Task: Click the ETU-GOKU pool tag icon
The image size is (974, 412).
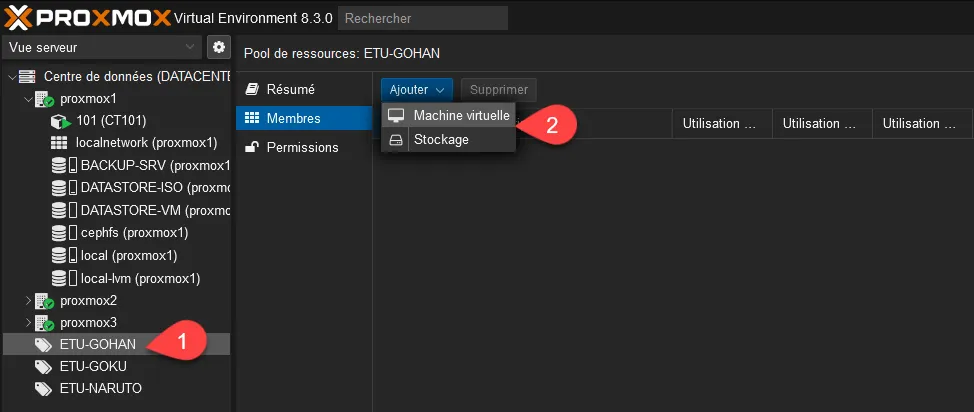Action: coord(43,366)
